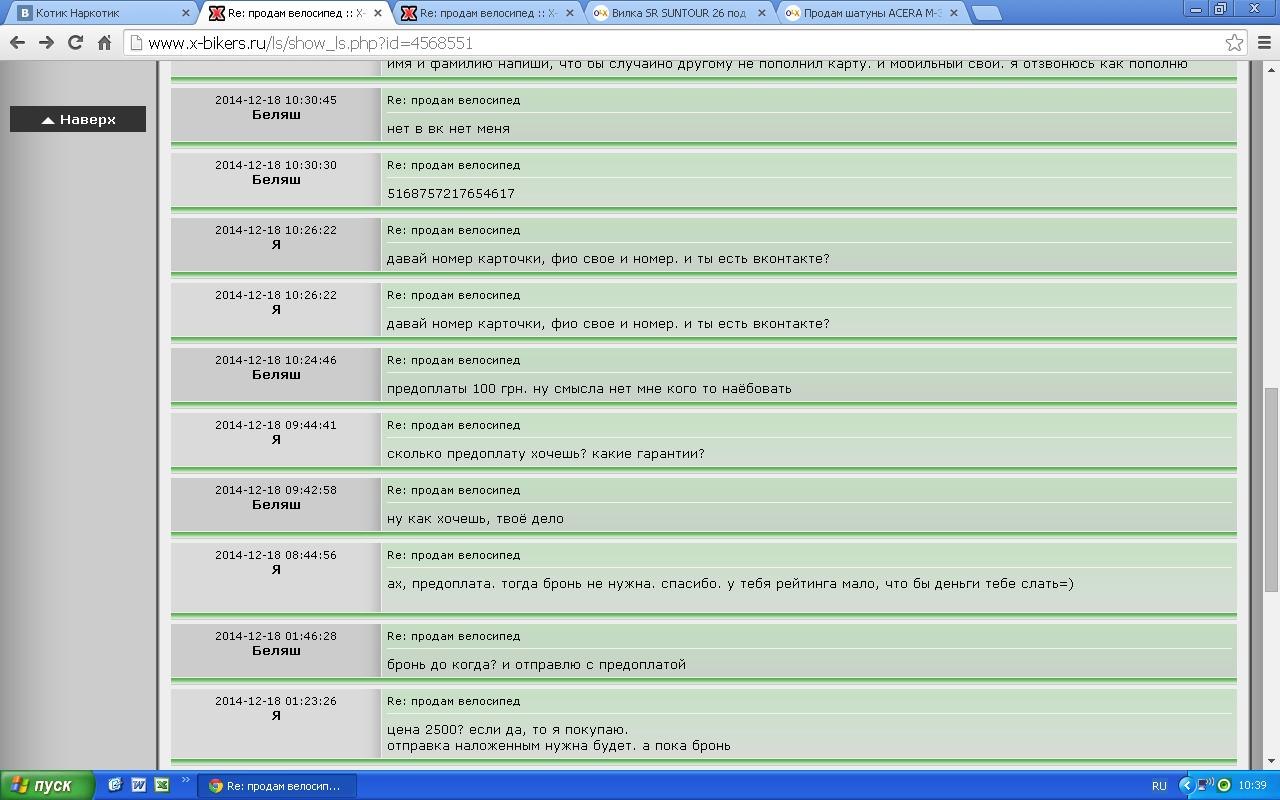1280x800 pixels.
Task: Click the page scrollbar down arrow
Action: pos(1271,761)
